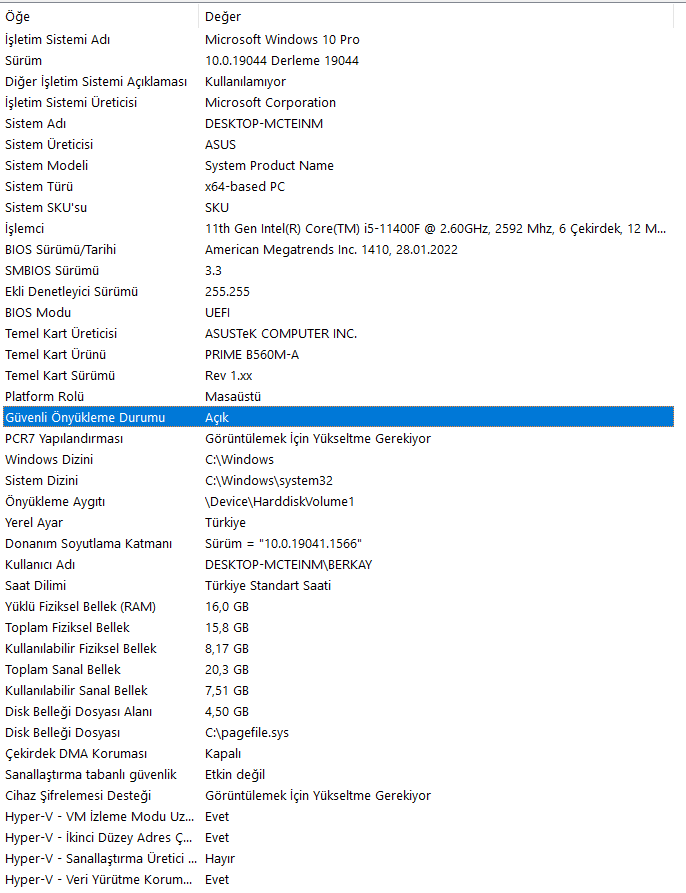
Task: Select Yüklü Fiziksel Bellek (RAM) row
Action: coord(338,607)
